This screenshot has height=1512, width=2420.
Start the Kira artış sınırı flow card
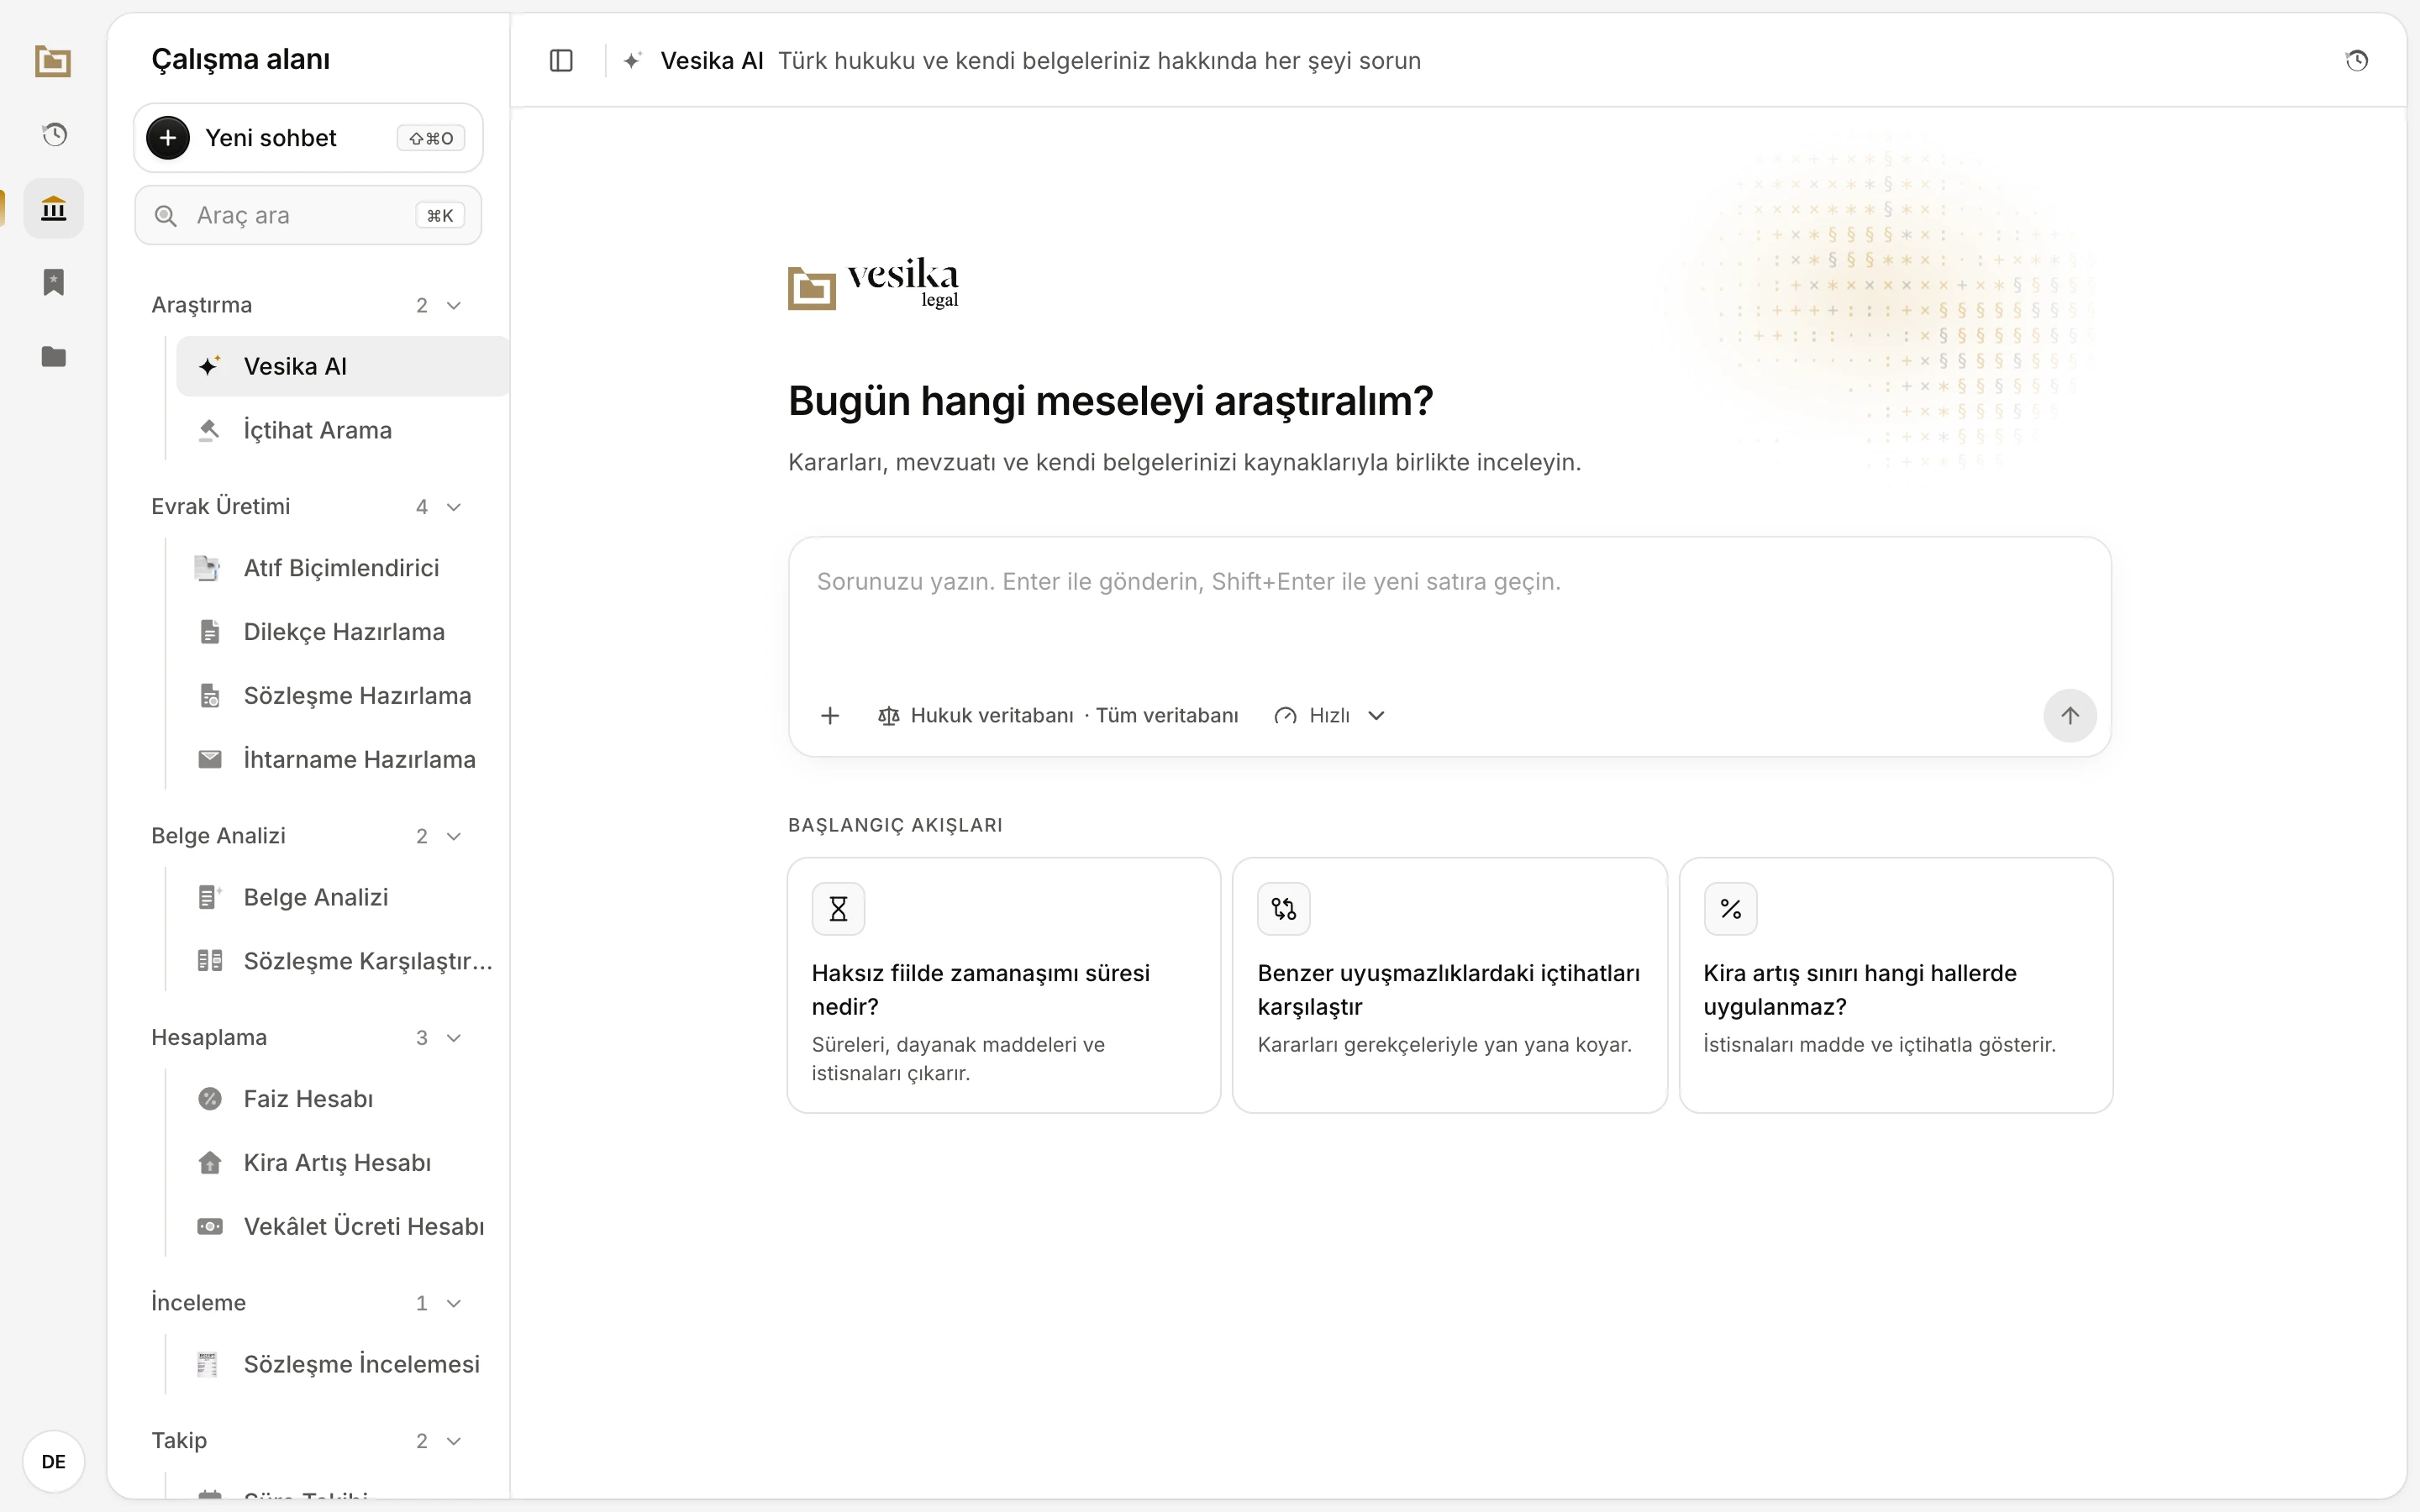pyautogui.click(x=1896, y=985)
